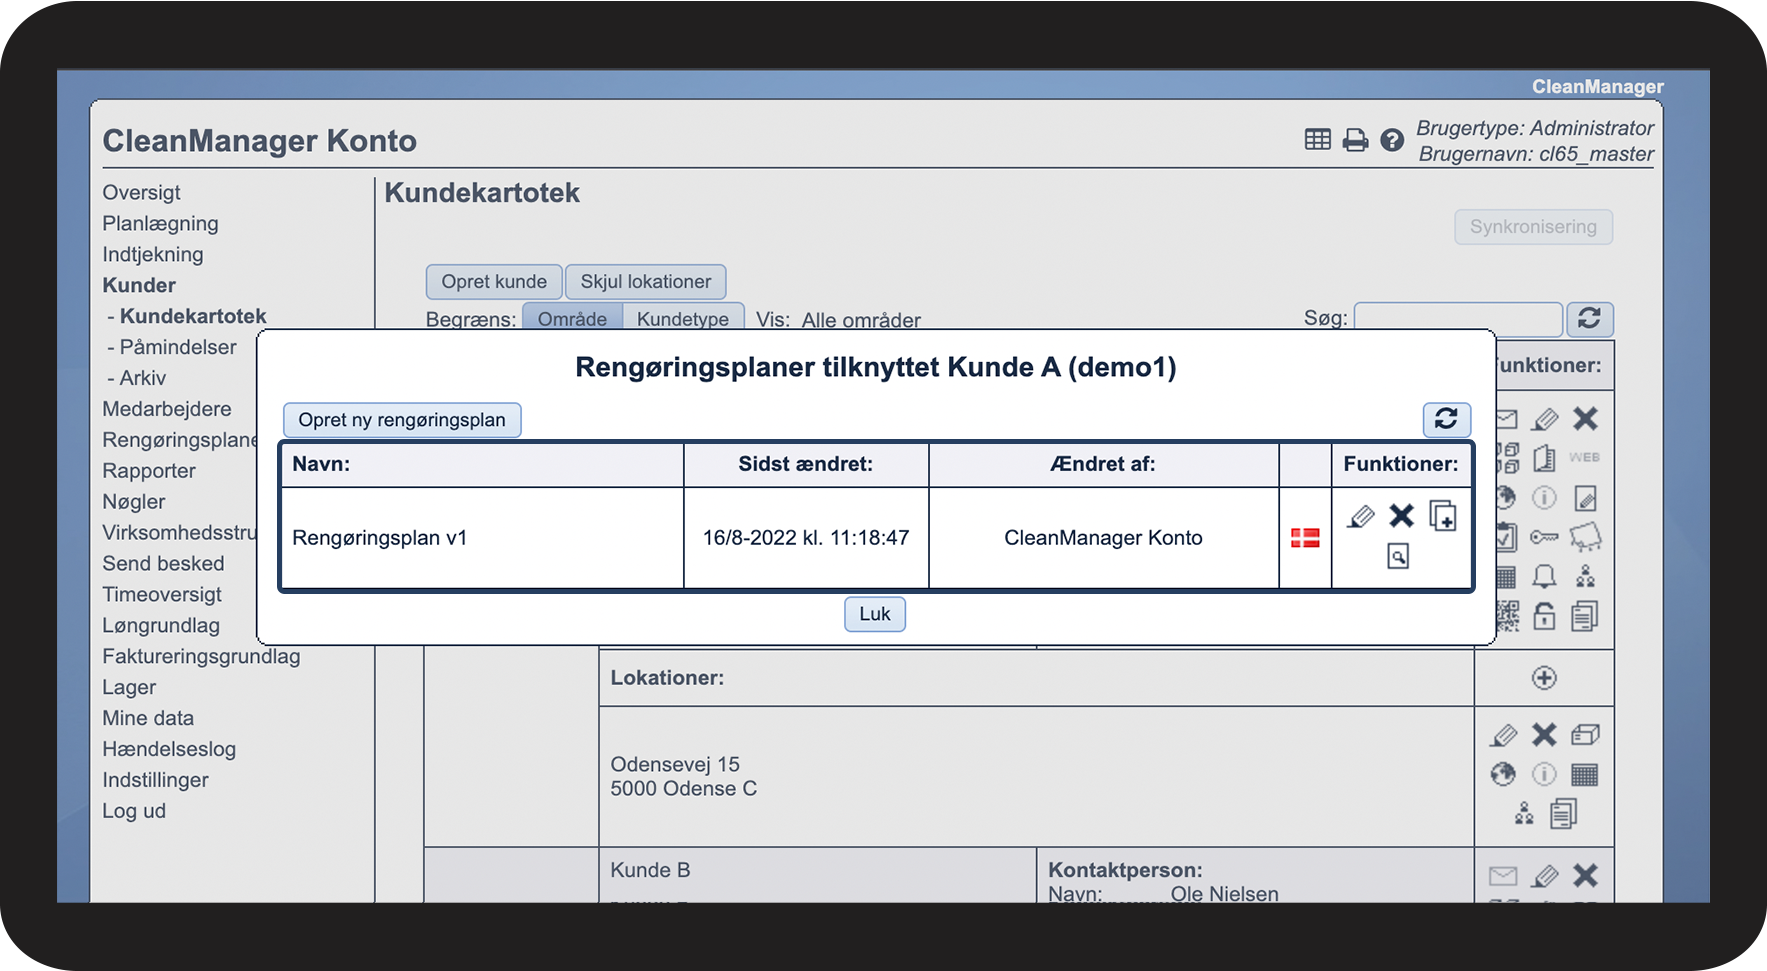
Task: Add a location with the plus icon
Action: tap(1544, 678)
